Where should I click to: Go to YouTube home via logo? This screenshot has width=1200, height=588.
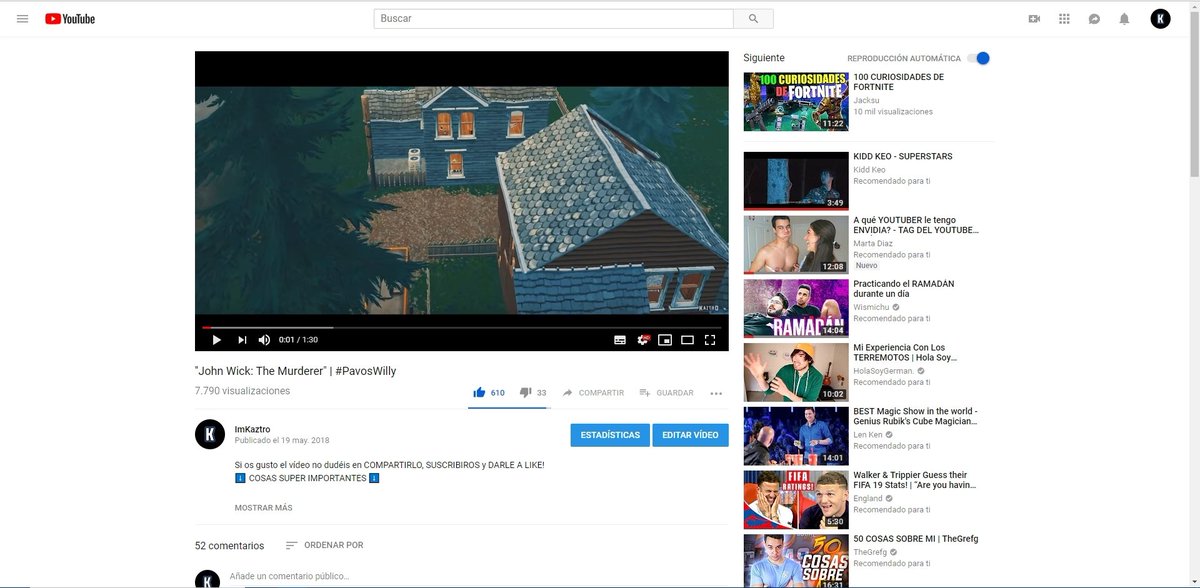click(70, 19)
